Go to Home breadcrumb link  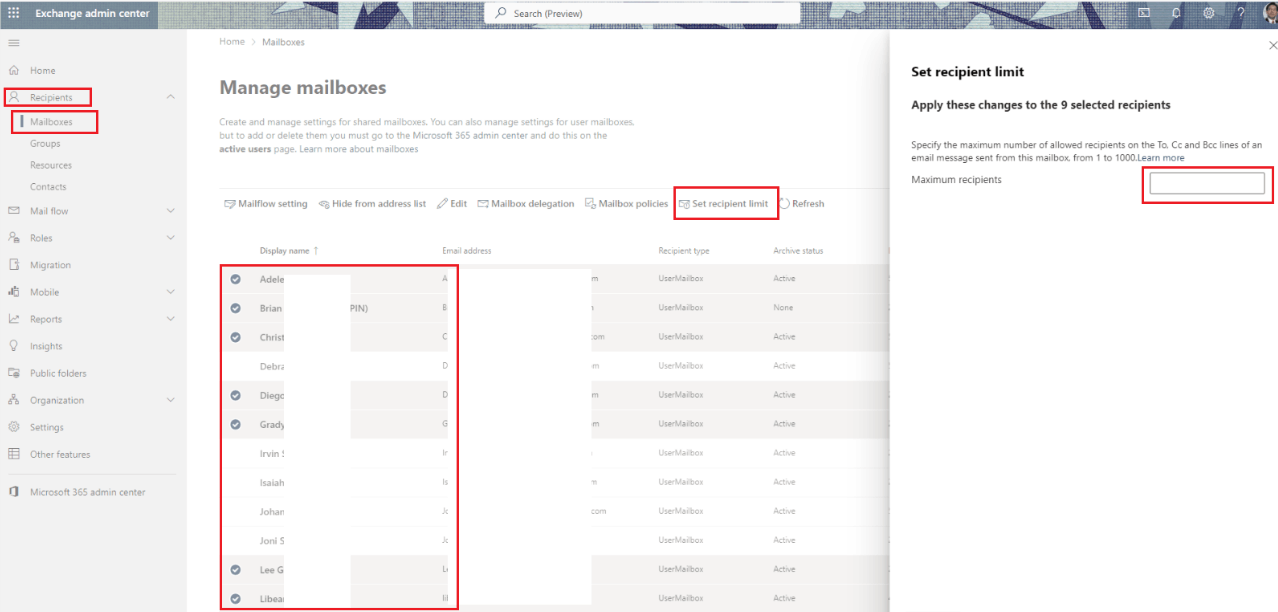[232, 42]
